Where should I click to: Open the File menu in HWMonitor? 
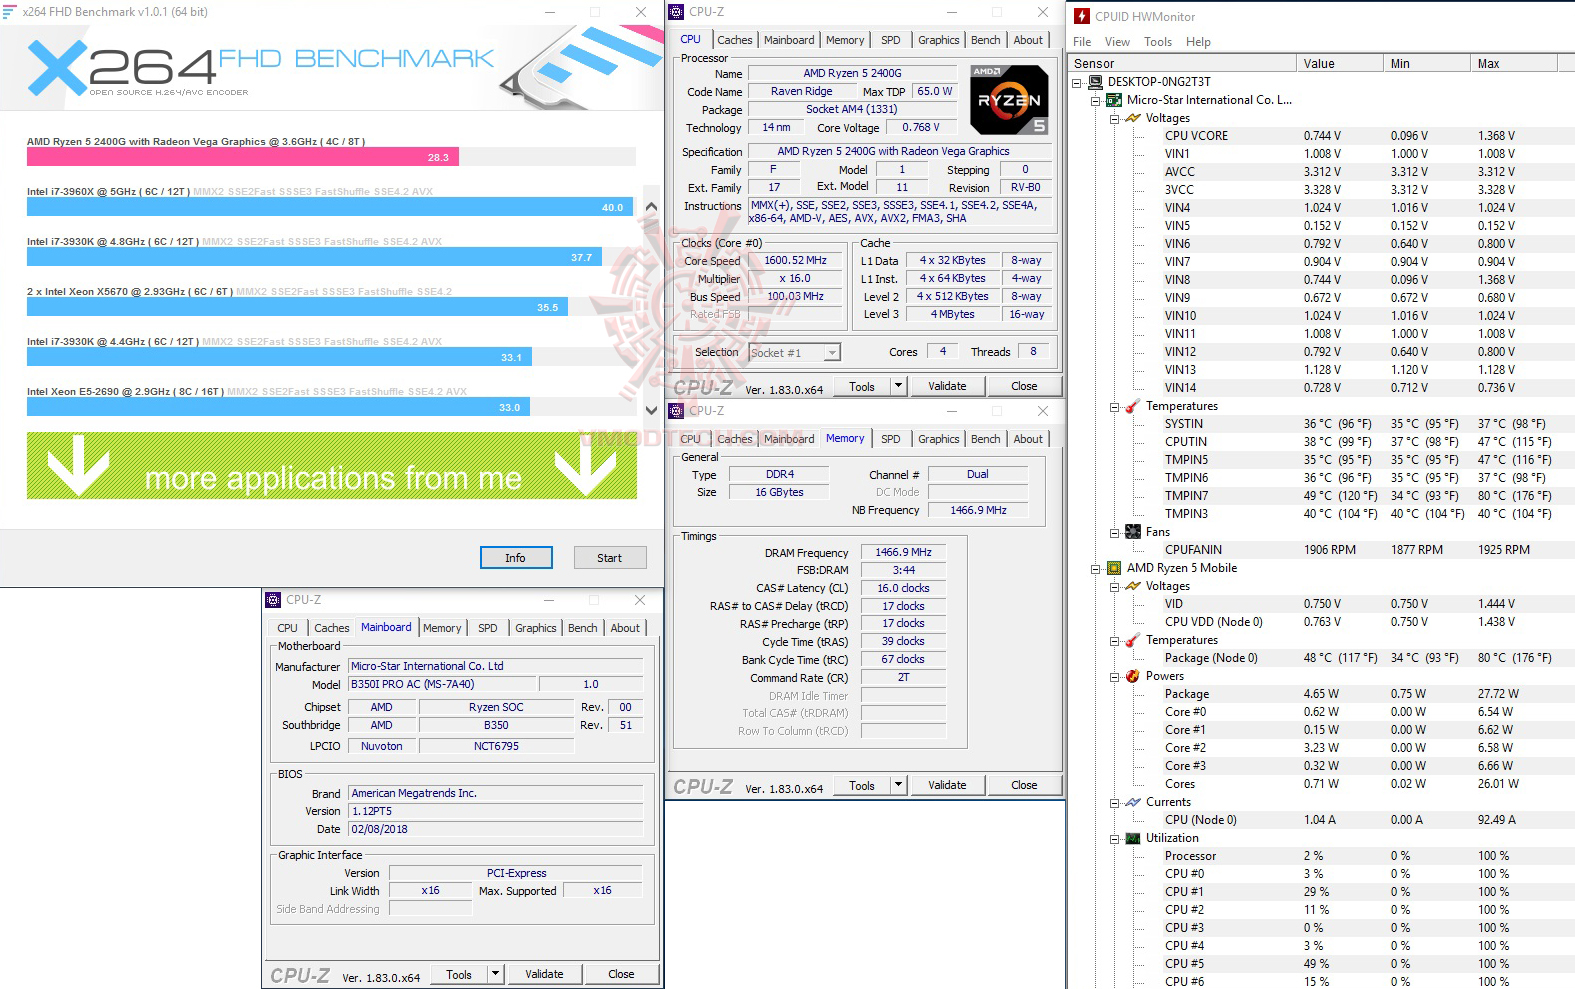point(1082,42)
